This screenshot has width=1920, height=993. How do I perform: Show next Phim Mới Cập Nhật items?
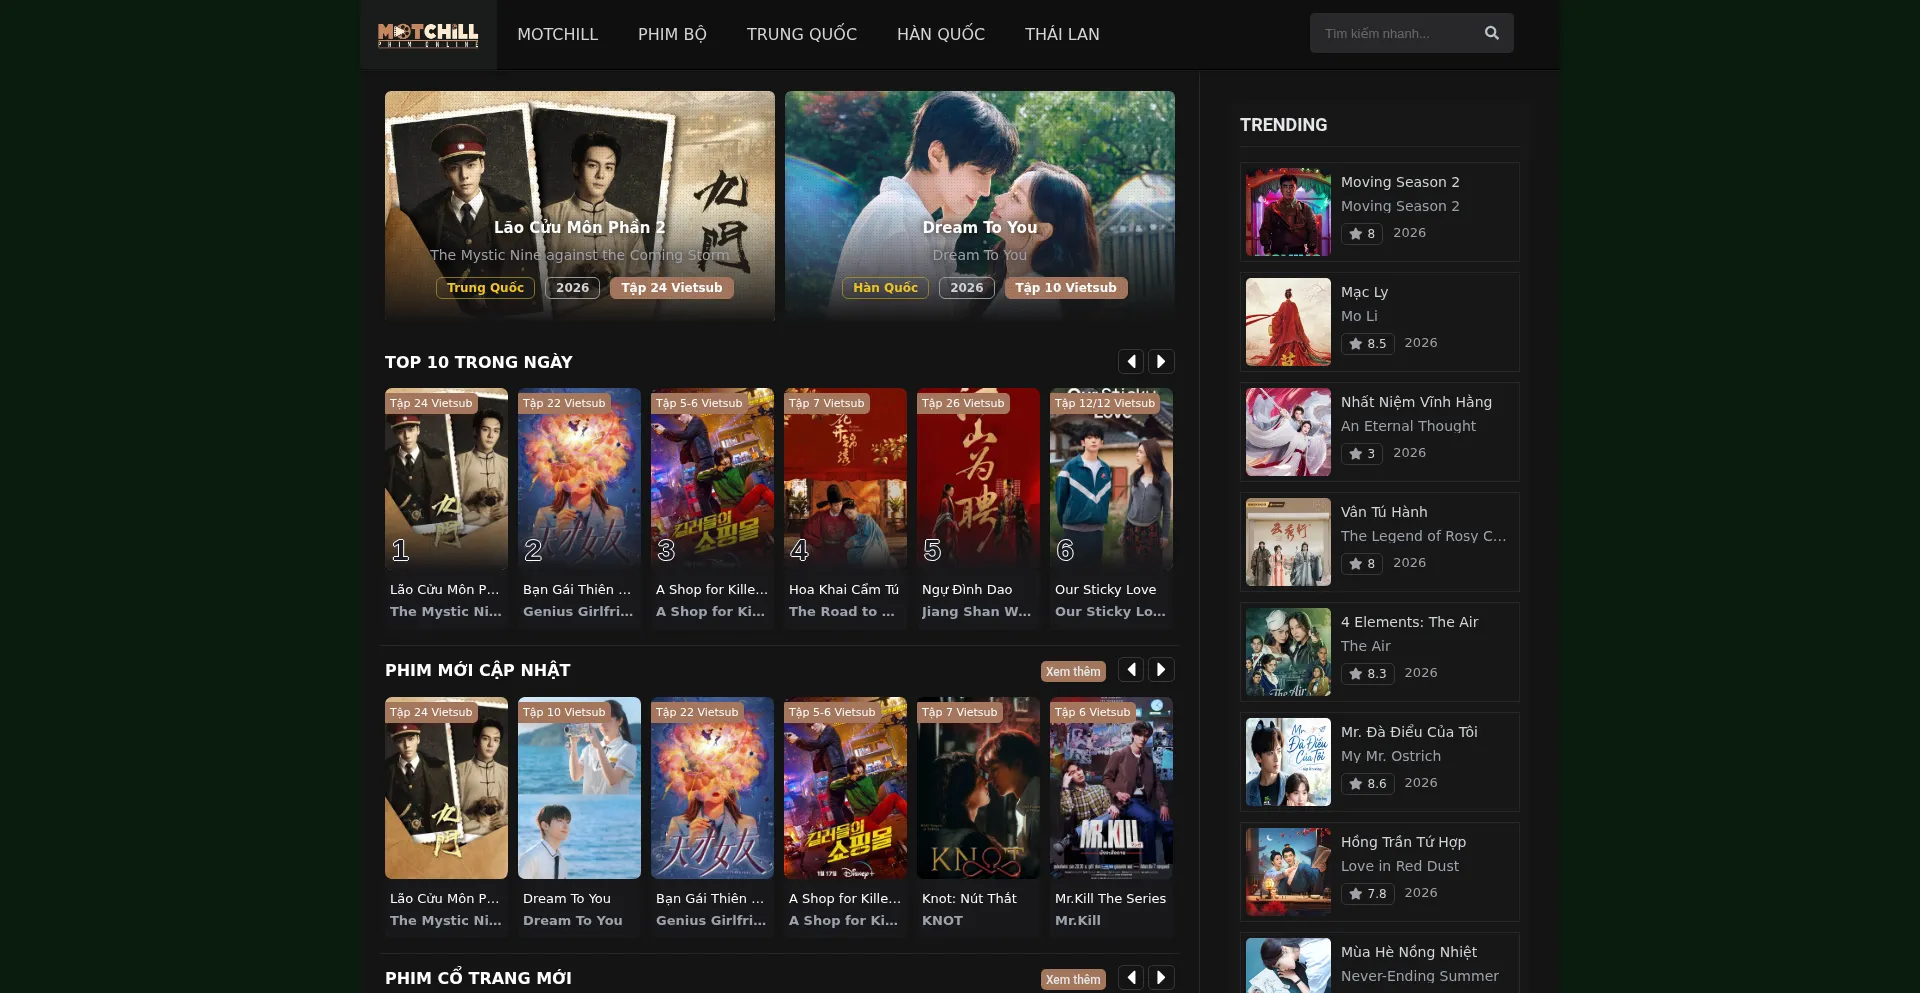click(x=1161, y=670)
